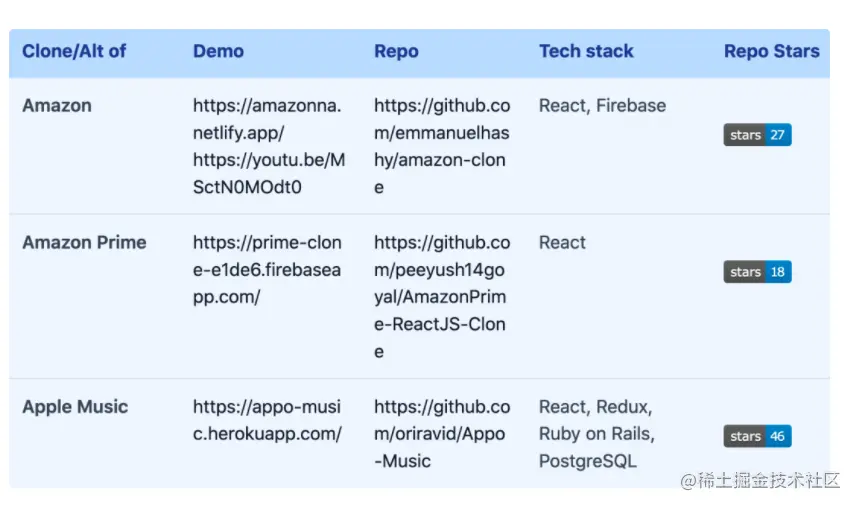The image size is (857, 507).
Task: Click the stars 27 badge for Amazon
Action: pos(757,135)
